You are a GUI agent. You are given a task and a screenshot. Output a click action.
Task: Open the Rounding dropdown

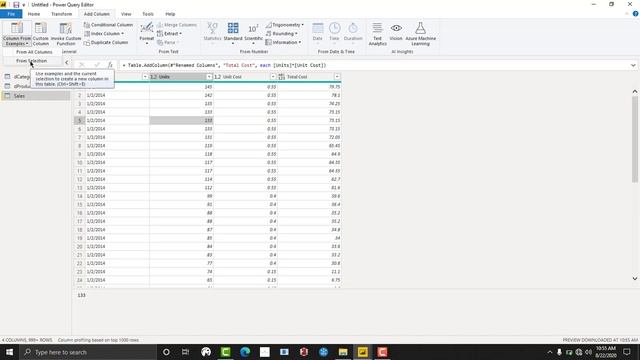pos(282,33)
